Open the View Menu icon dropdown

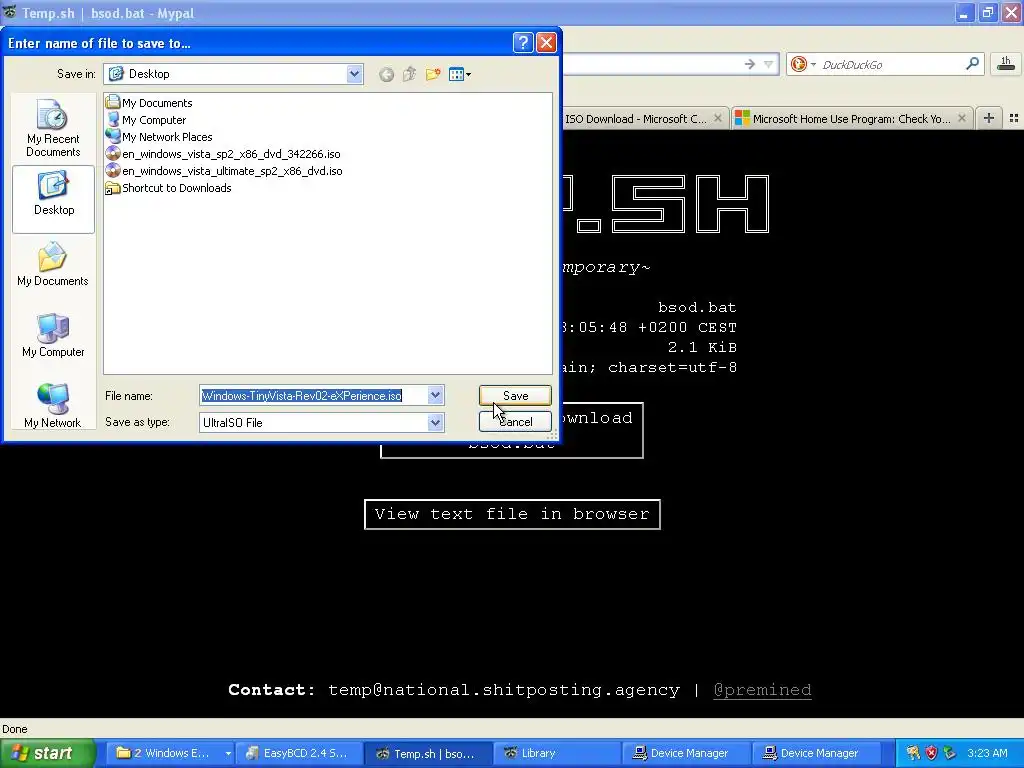pyautogui.click(x=460, y=74)
